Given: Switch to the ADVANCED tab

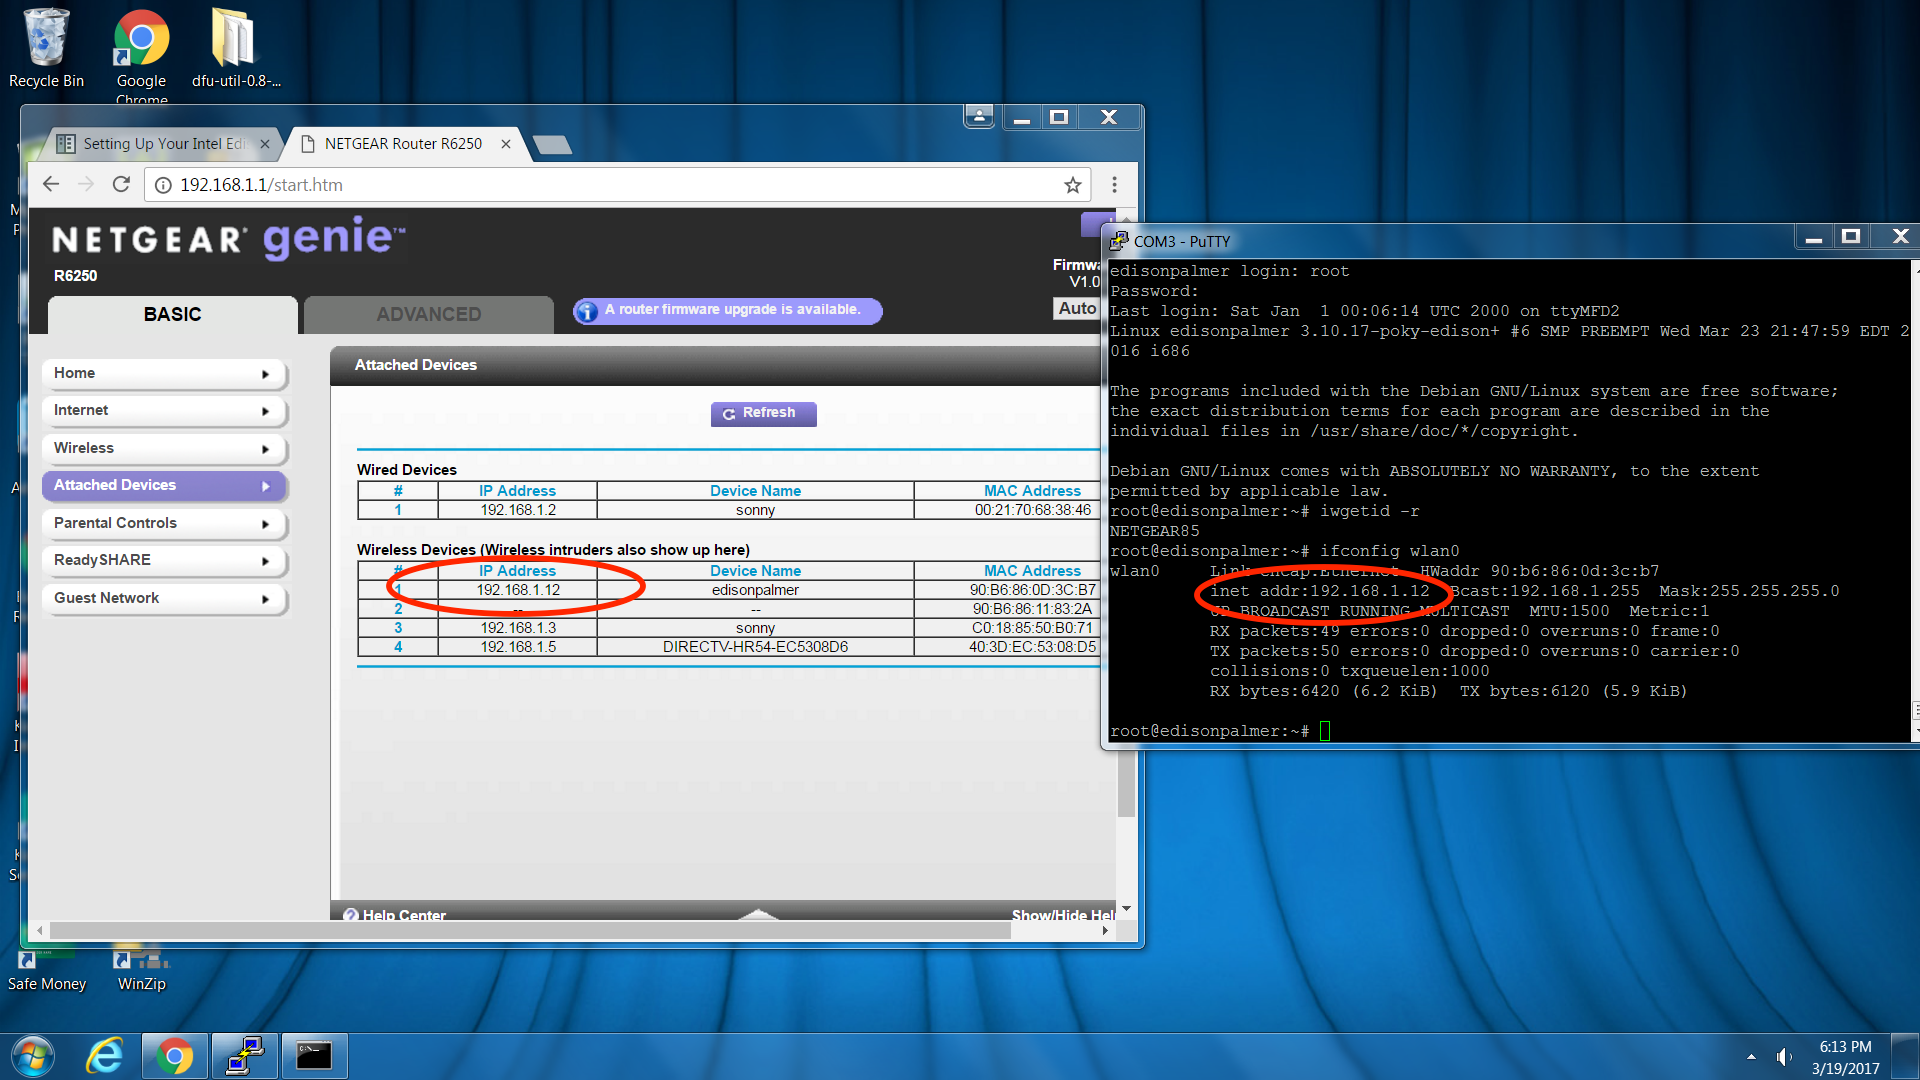Looking at the screenshot, I should coord(429,314).
